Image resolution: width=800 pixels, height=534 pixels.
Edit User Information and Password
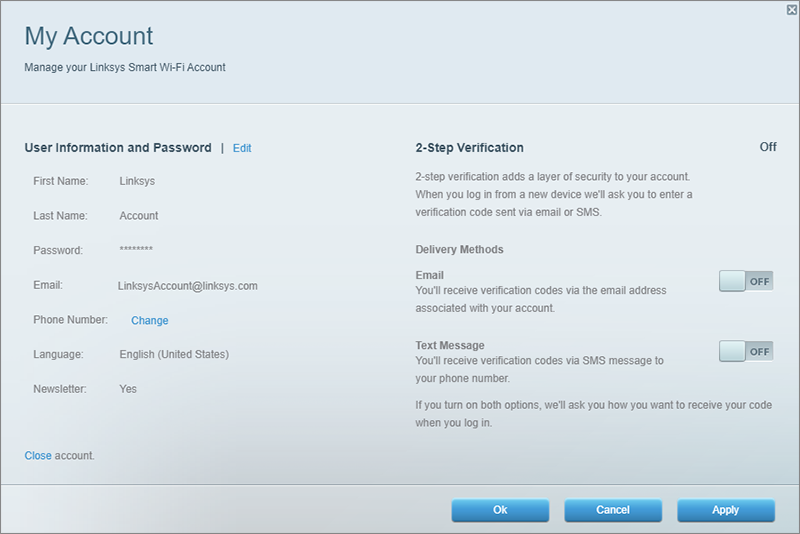[x=242, y=148]
